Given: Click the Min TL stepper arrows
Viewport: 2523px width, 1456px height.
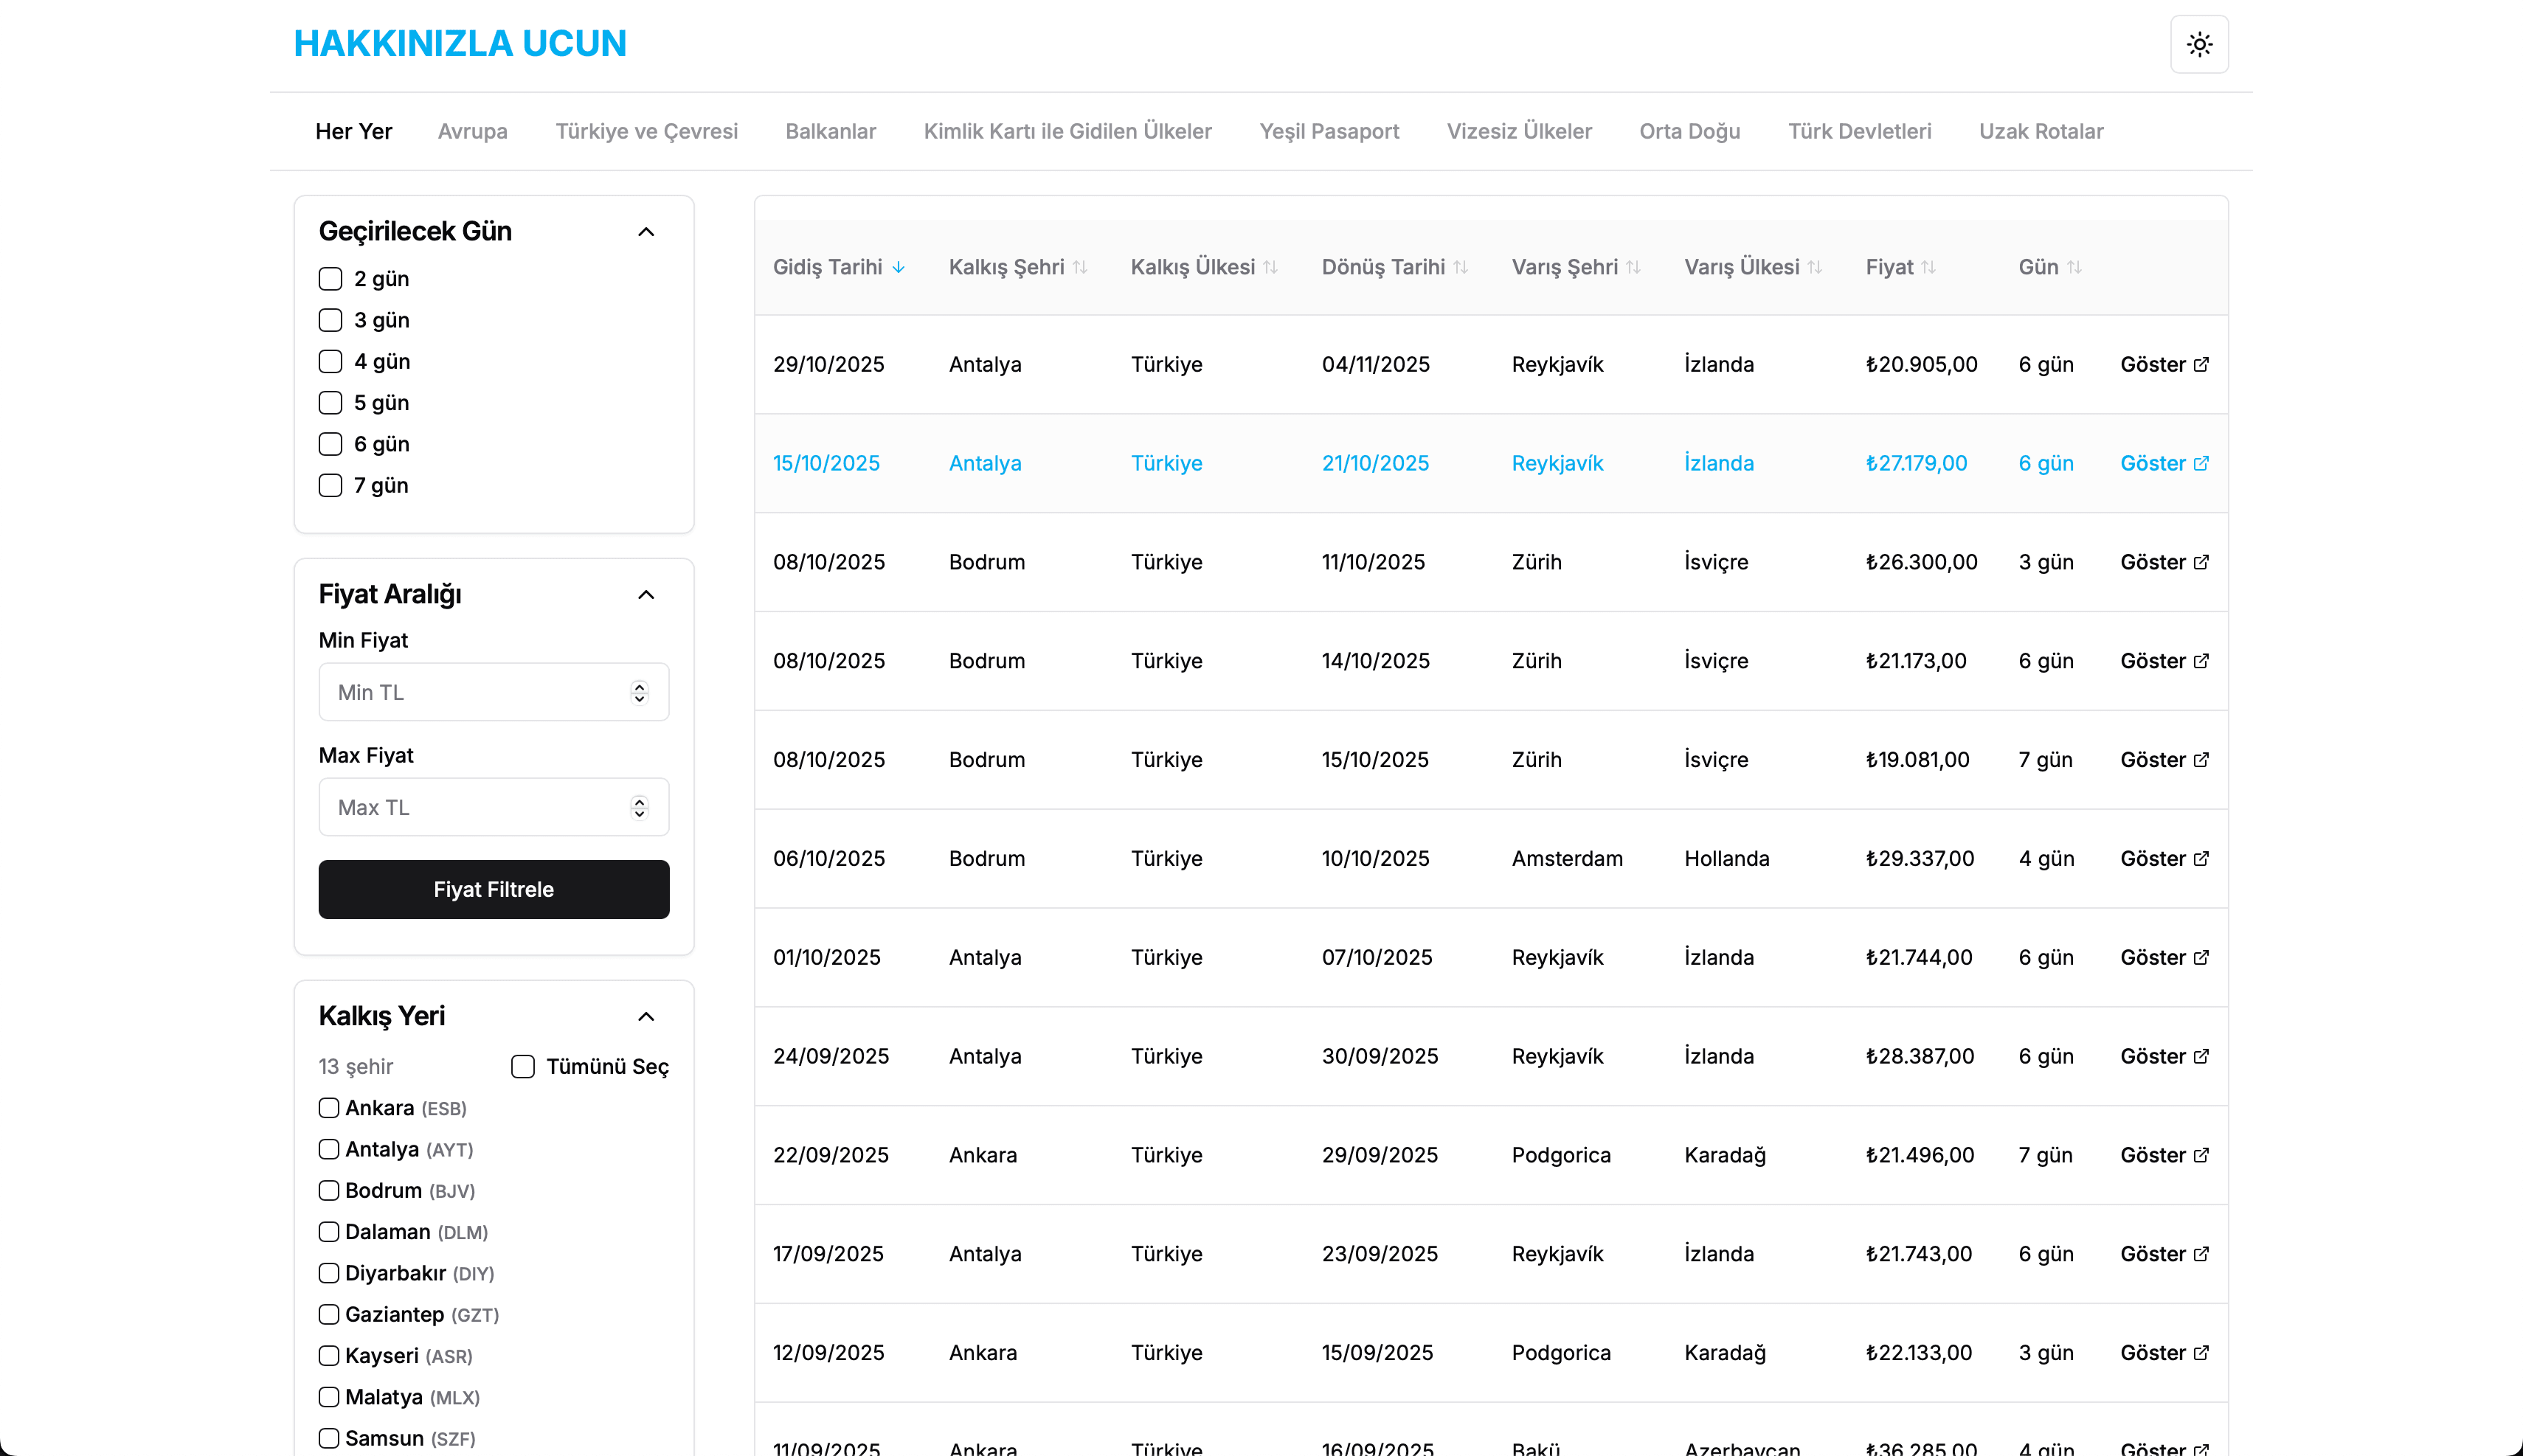Looking at the screenshot, I should click(639, 692).
